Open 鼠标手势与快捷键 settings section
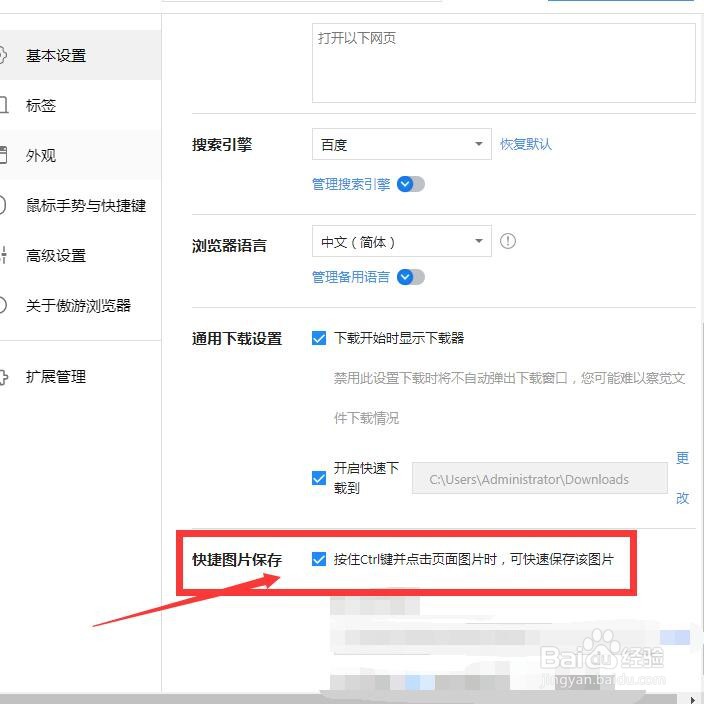Screen dimensions: 704x704 [80, 205]
